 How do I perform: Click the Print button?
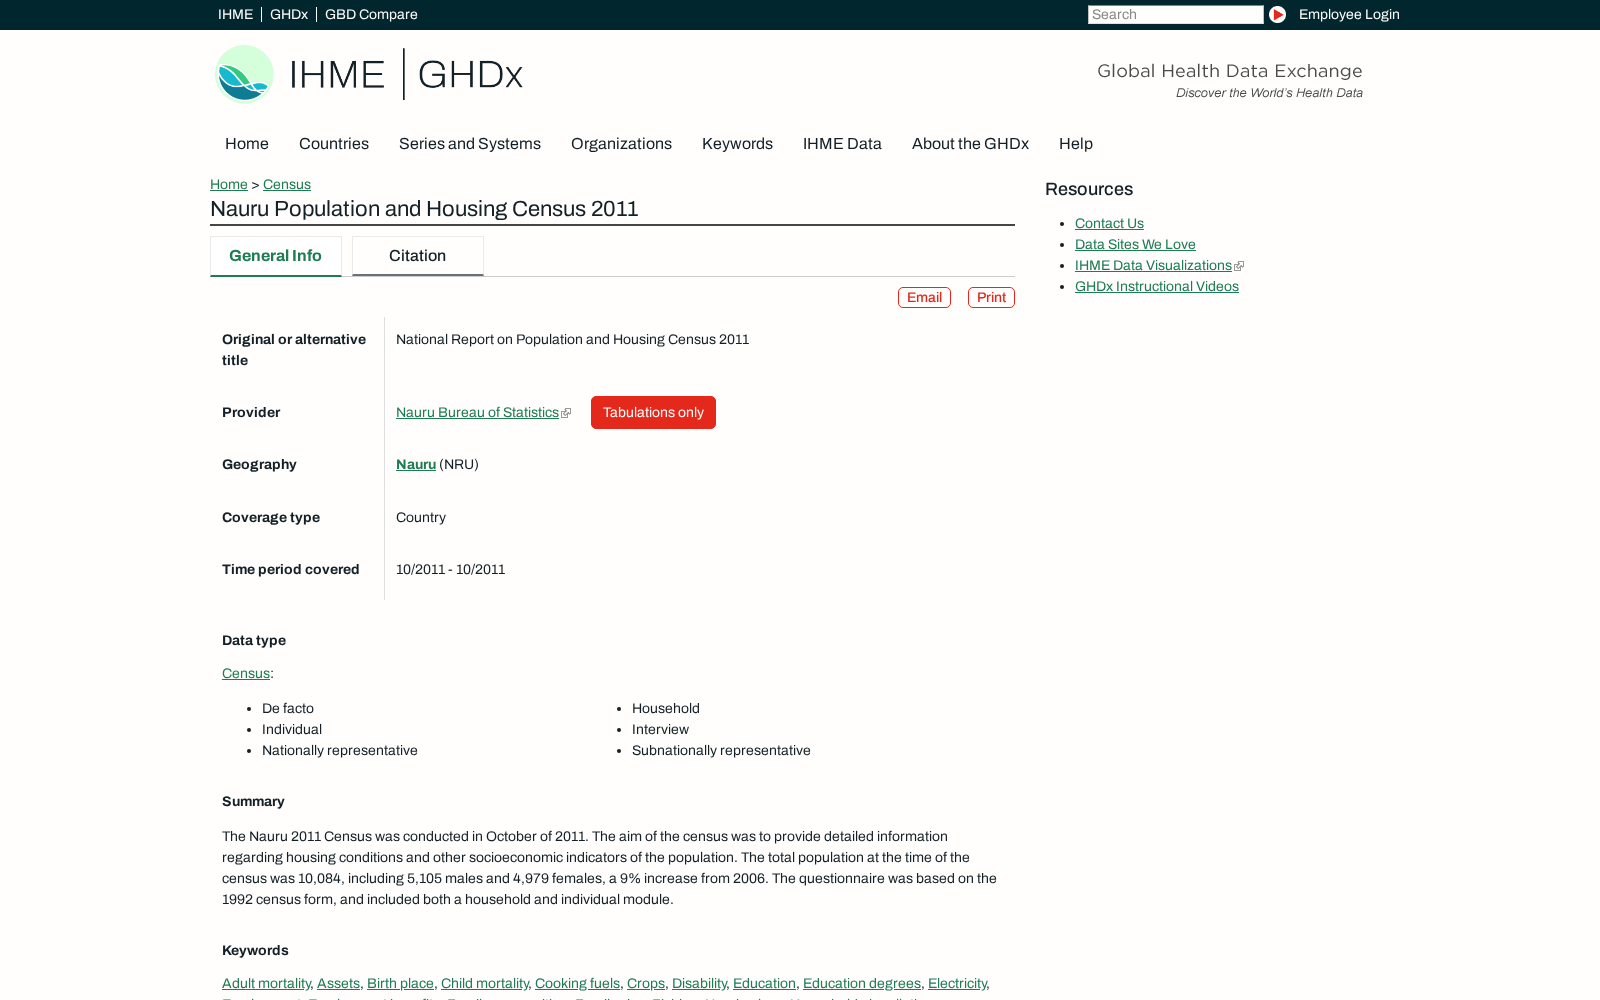[991, 297]
